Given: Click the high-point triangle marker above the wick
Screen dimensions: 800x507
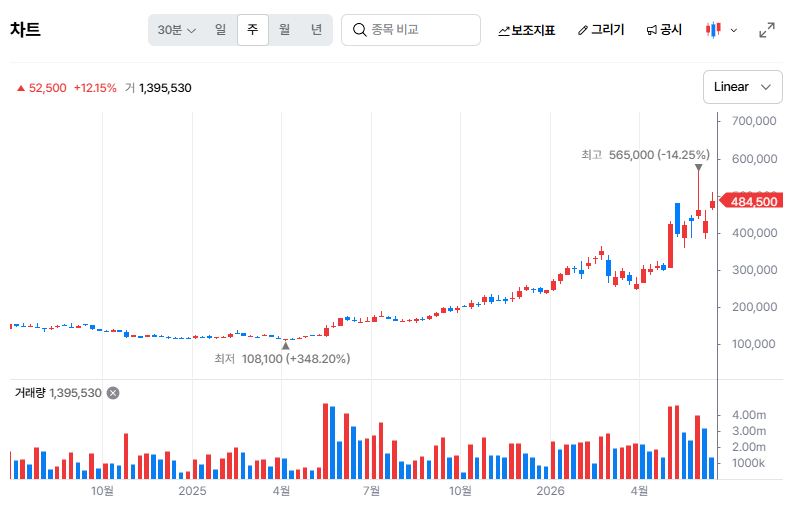Looking at the screenshot, I should [x=698, y=167].
